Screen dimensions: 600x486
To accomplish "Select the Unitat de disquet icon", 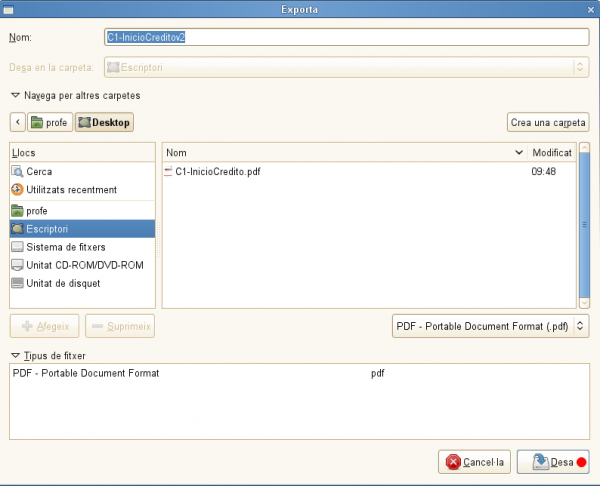I will (x=17, y=283).
